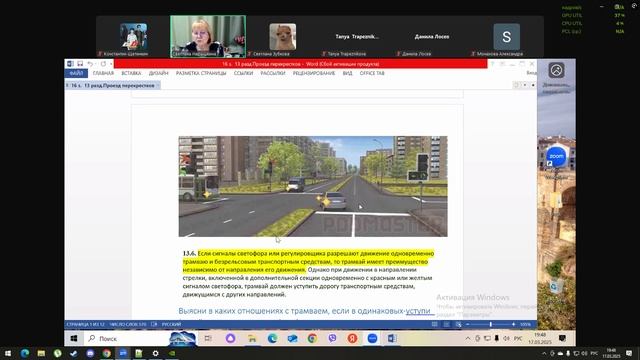Open the РЕЦЕНЗИРОВАНИЕ ribbon tab
The image size is (640, 360).
point(313,73)
